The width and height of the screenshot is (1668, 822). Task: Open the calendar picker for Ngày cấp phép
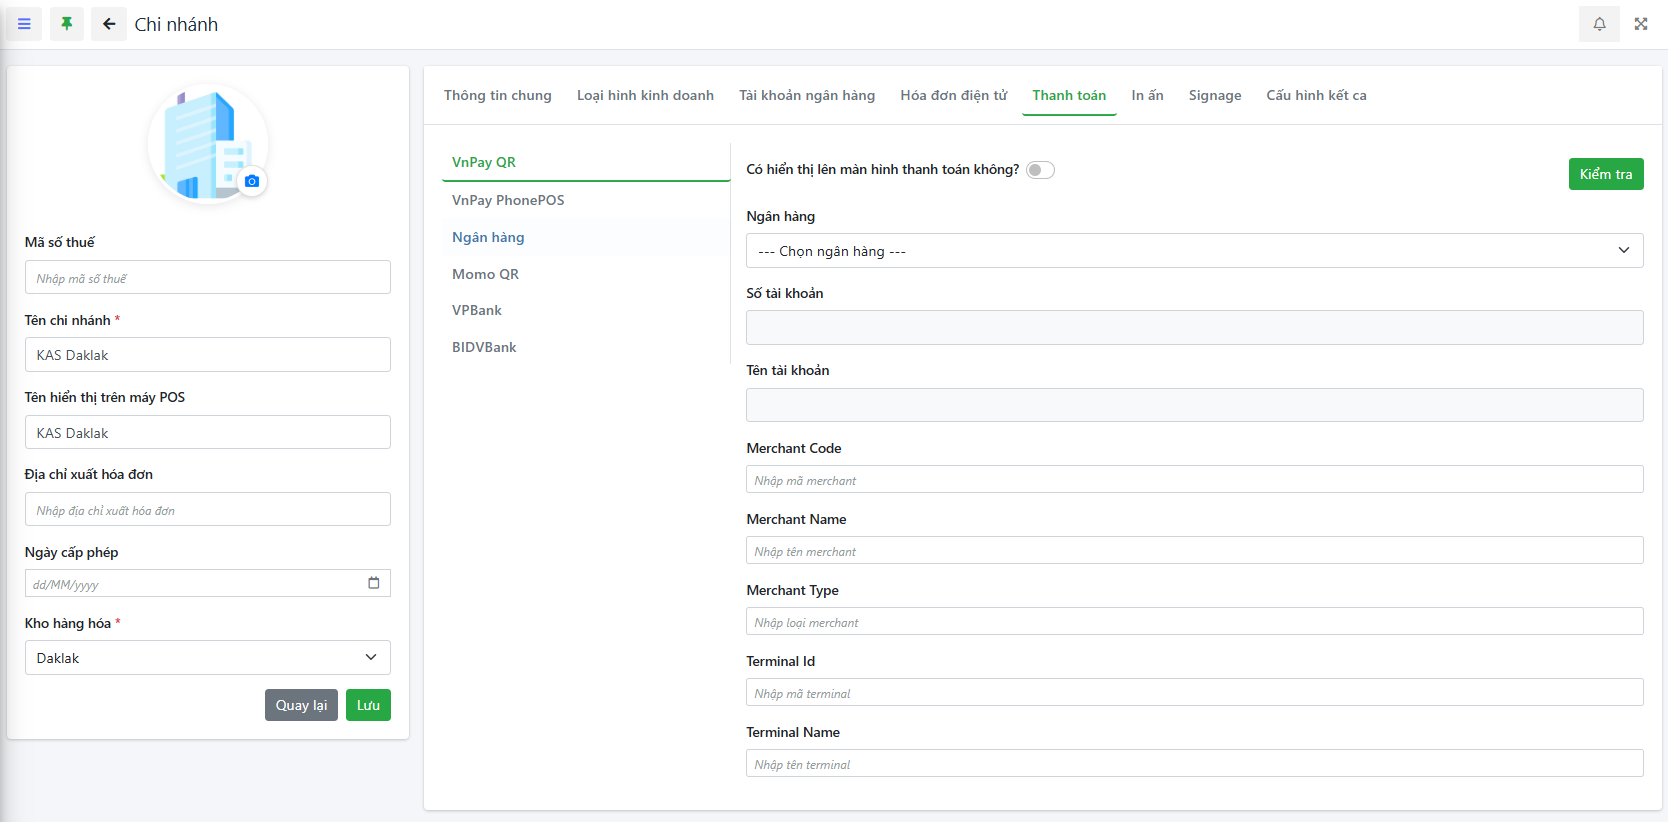pyautogui.click(x=374, y=583)
